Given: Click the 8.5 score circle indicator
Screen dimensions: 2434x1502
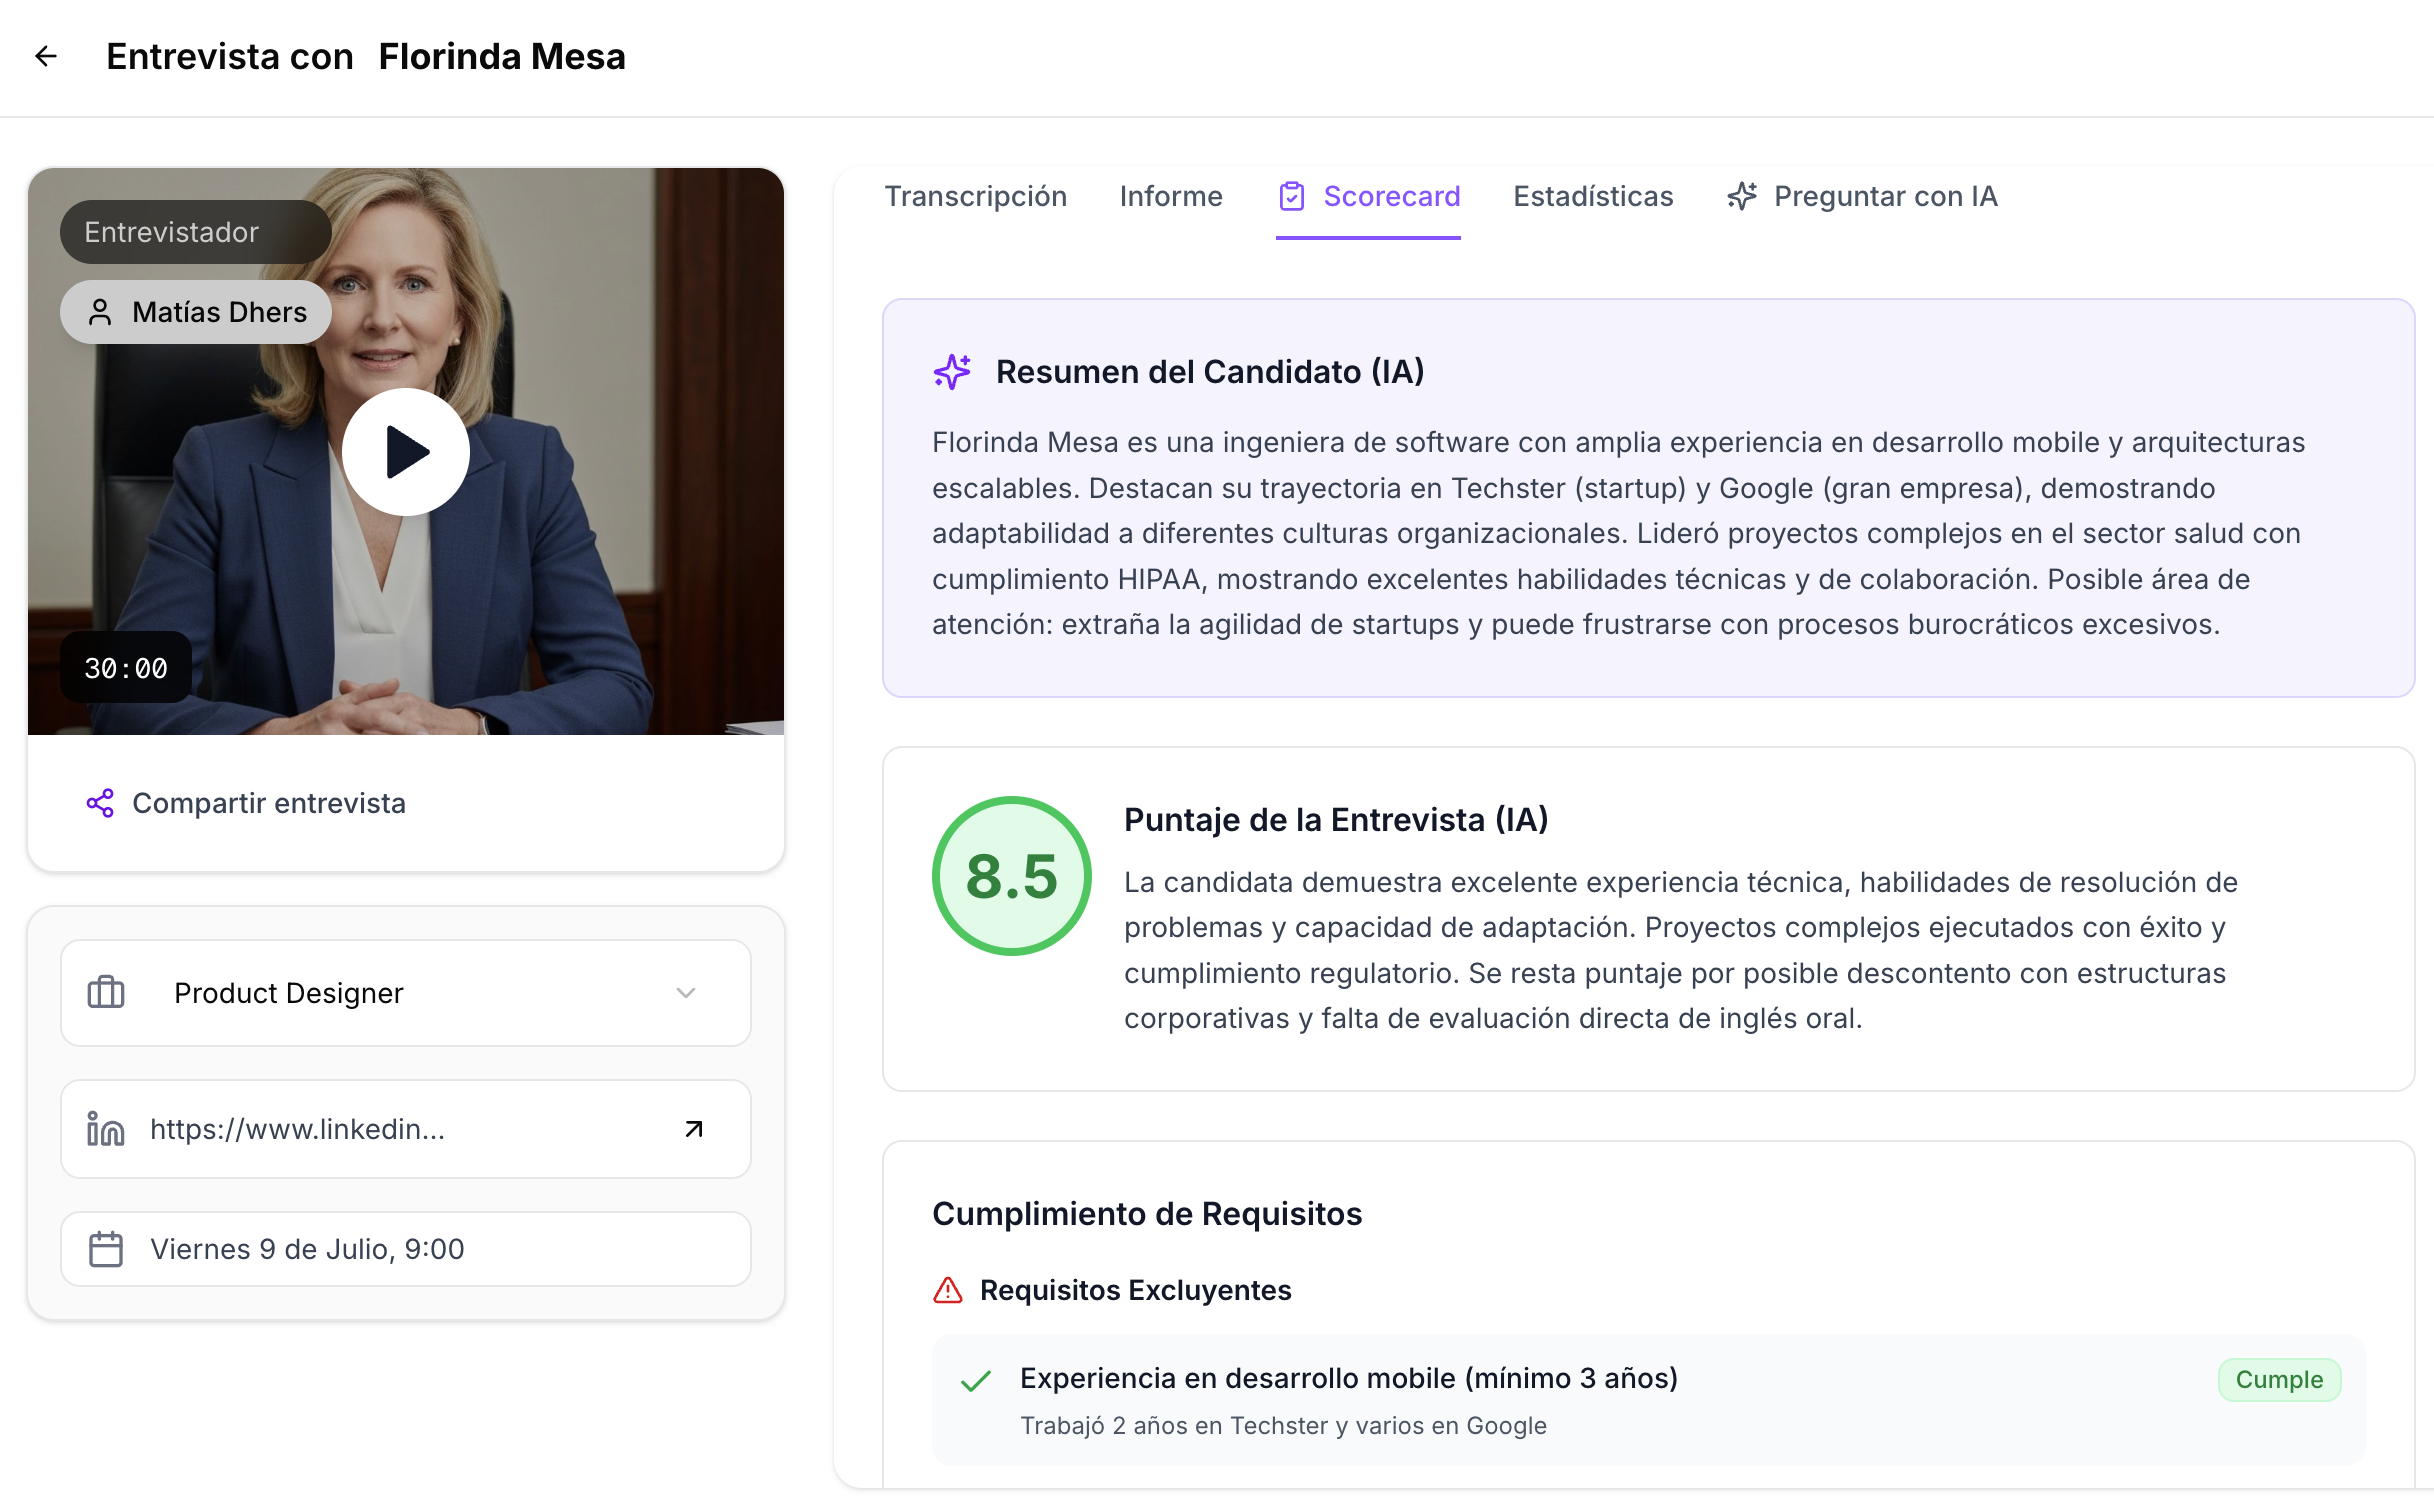Looking at the screenshot, I should 1011,876.
